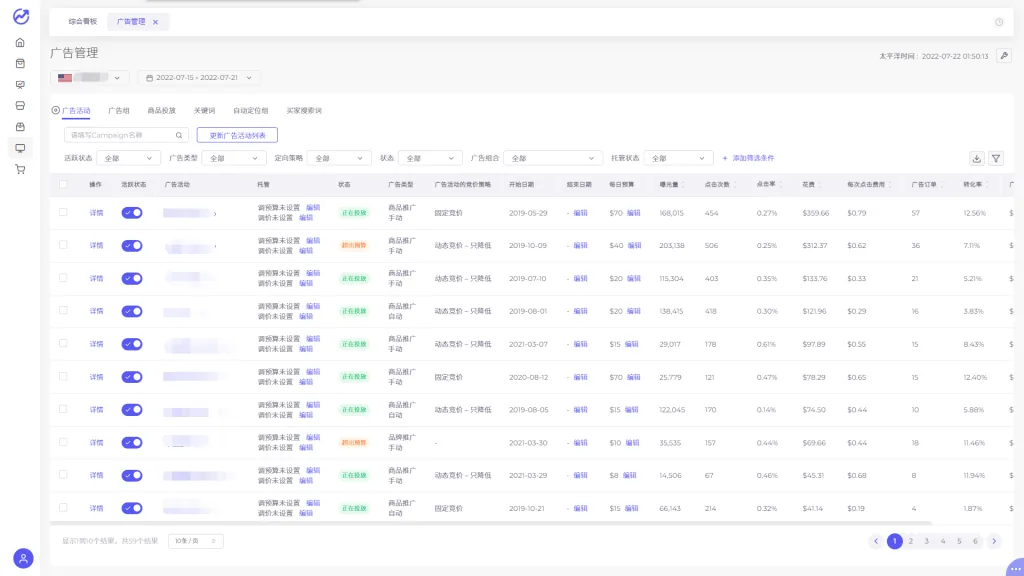Open the store sidebar icon

point(20,106)
